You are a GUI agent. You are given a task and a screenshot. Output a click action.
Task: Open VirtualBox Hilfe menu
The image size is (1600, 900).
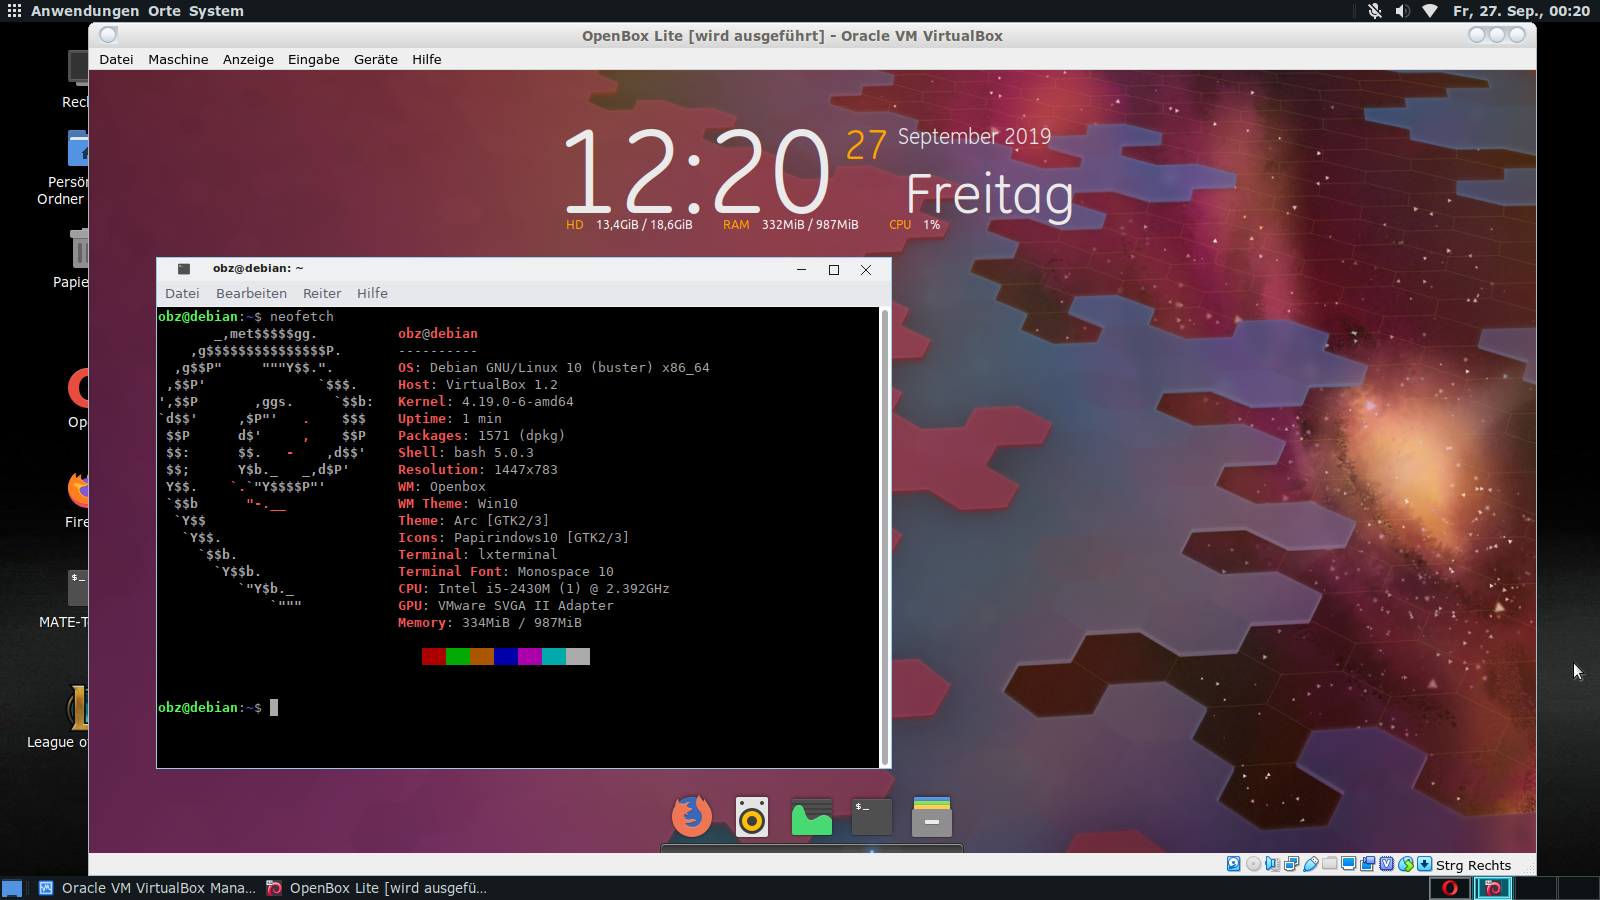pyautogui.click(x=427, y=59)
